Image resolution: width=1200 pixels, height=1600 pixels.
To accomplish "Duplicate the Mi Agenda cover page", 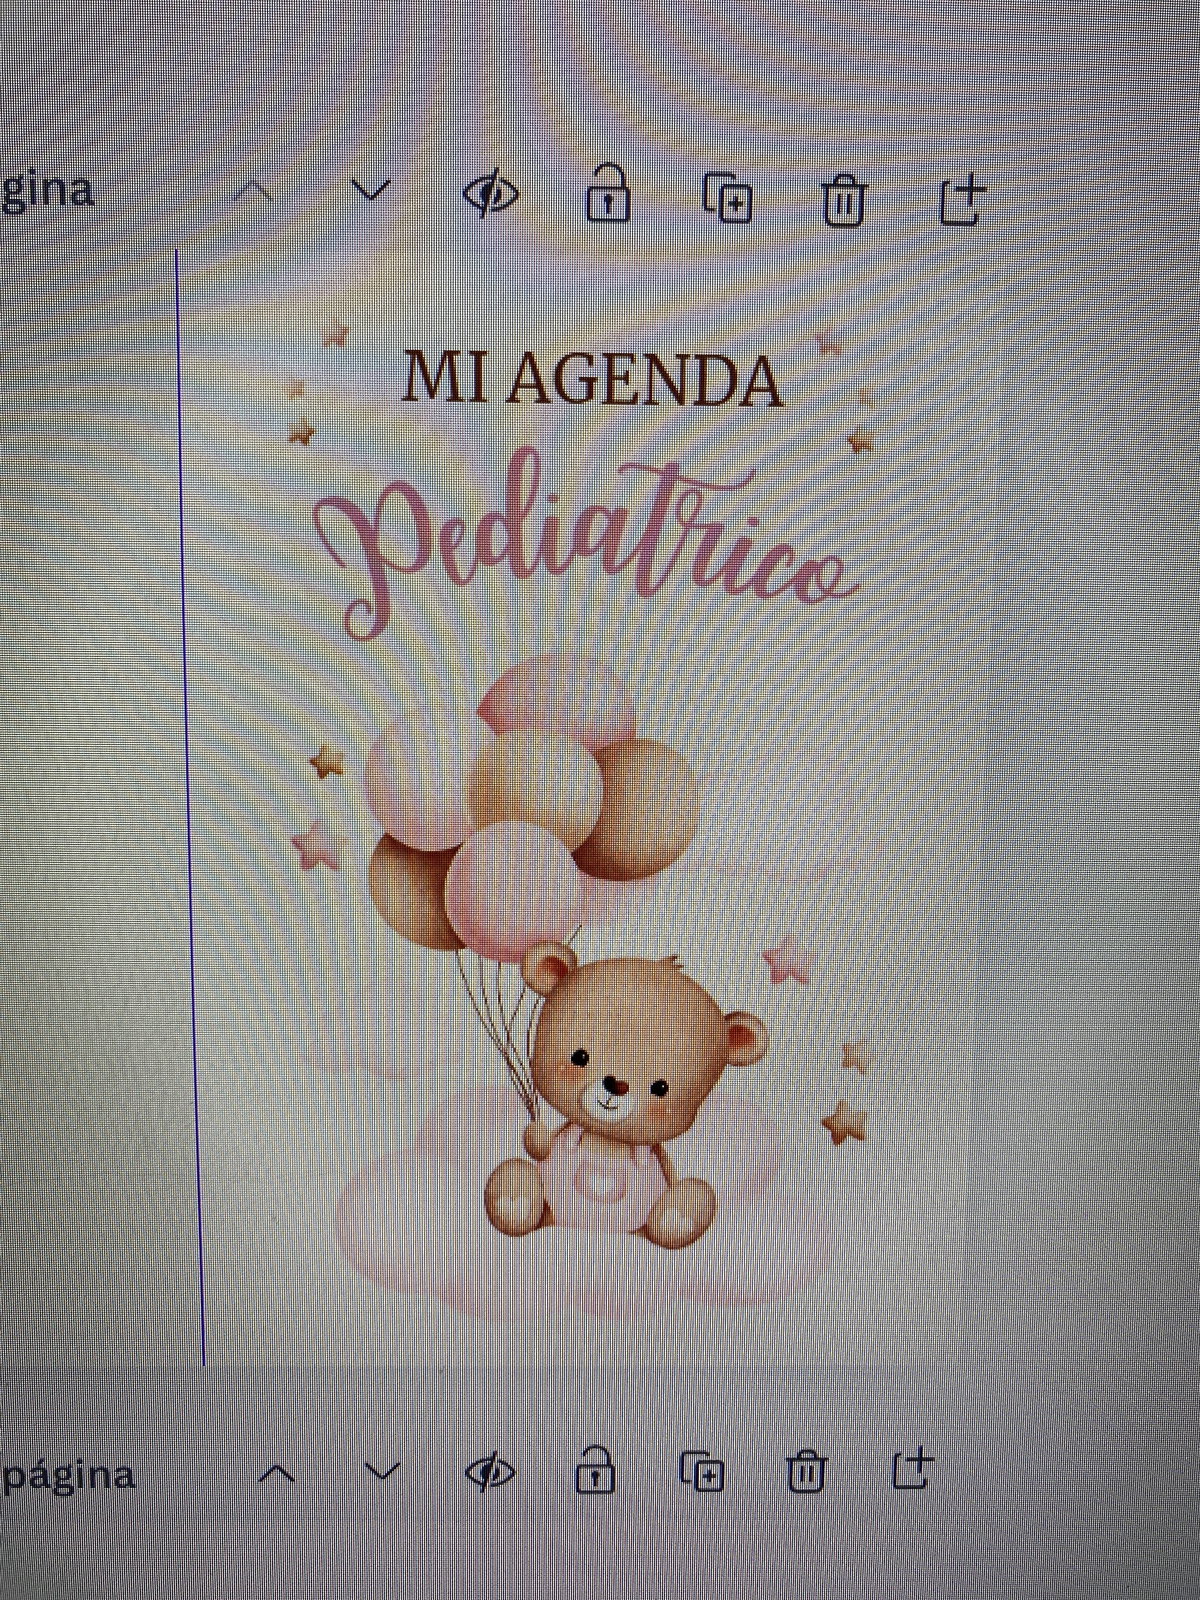I will click(x=728, y=197).
